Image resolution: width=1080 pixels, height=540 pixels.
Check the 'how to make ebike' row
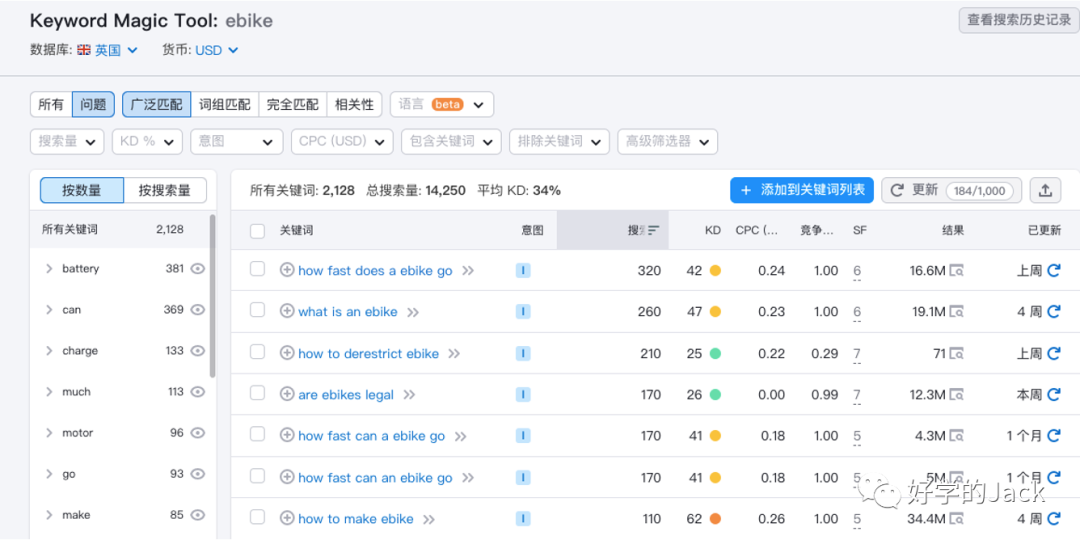pos(258,517)
